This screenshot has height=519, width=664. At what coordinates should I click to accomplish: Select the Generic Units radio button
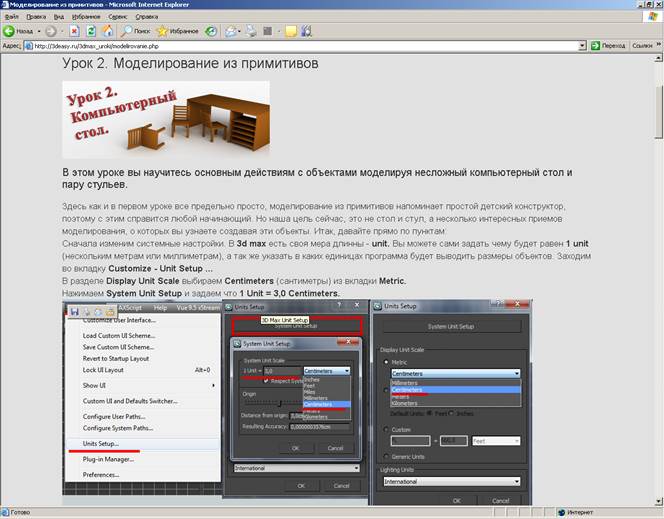(x=386, y=457)
